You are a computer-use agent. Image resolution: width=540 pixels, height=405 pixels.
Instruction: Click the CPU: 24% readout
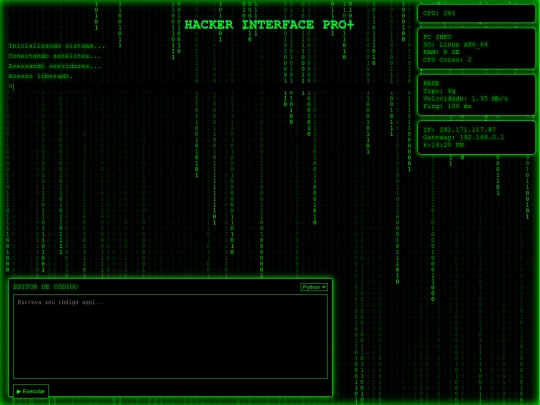coord(439,13)
